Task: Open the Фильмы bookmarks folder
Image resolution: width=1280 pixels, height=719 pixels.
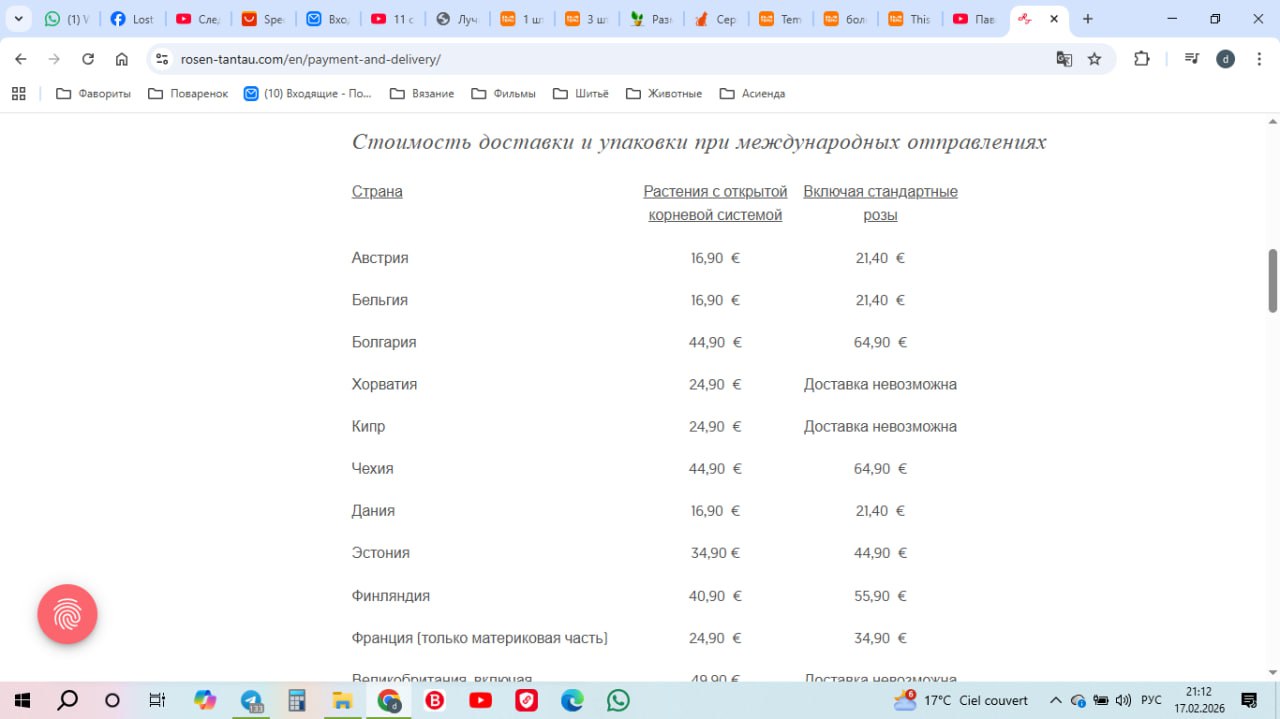Action: click(x=503, y=93)
